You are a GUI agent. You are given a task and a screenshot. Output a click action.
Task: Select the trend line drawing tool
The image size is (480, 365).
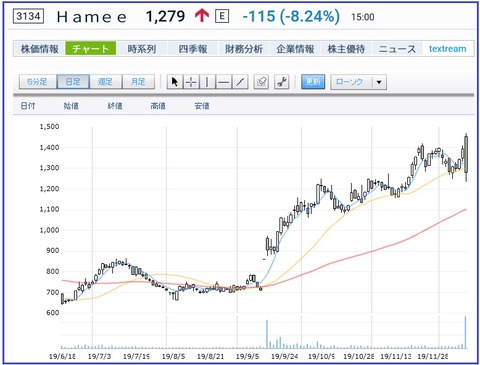[240, 82]
